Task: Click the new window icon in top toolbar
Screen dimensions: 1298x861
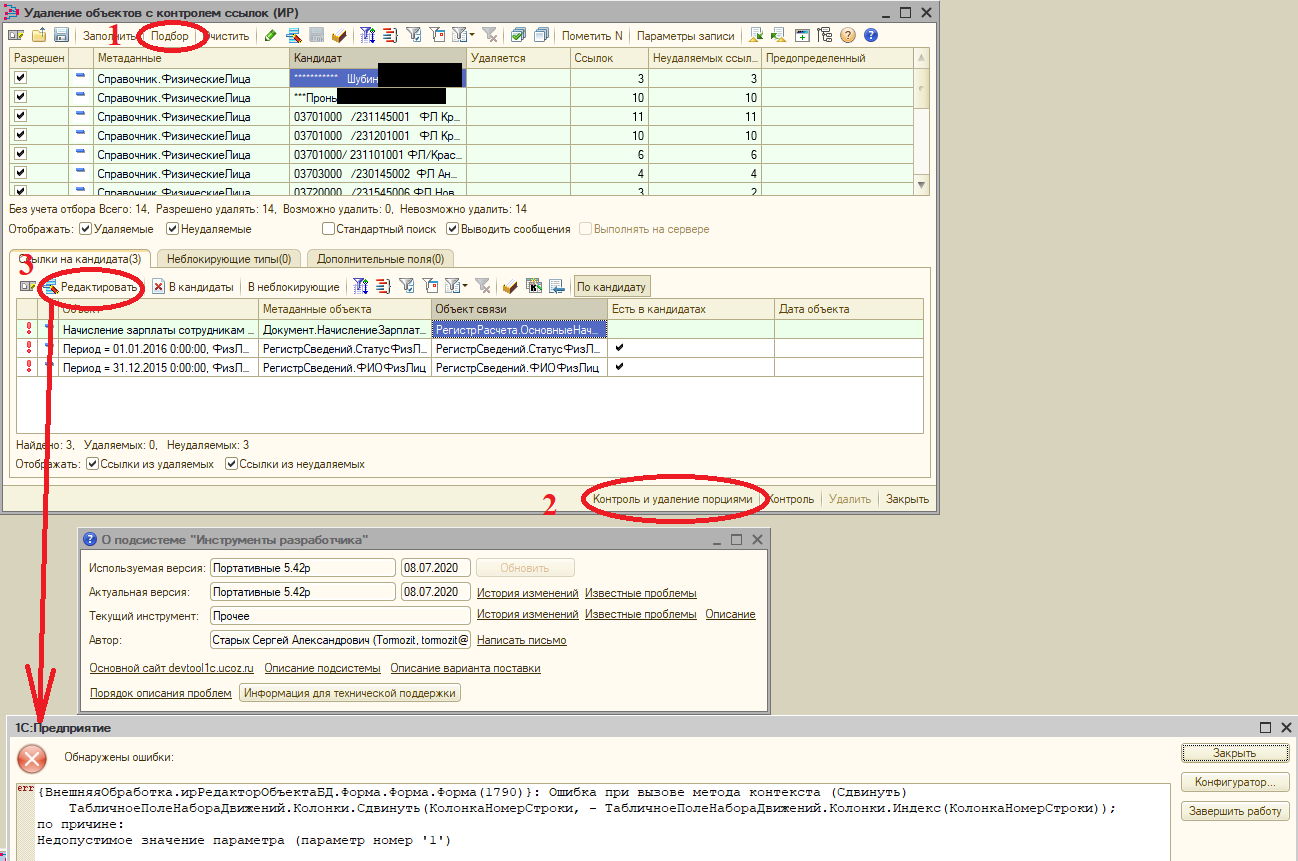Action: coord(802,35)
